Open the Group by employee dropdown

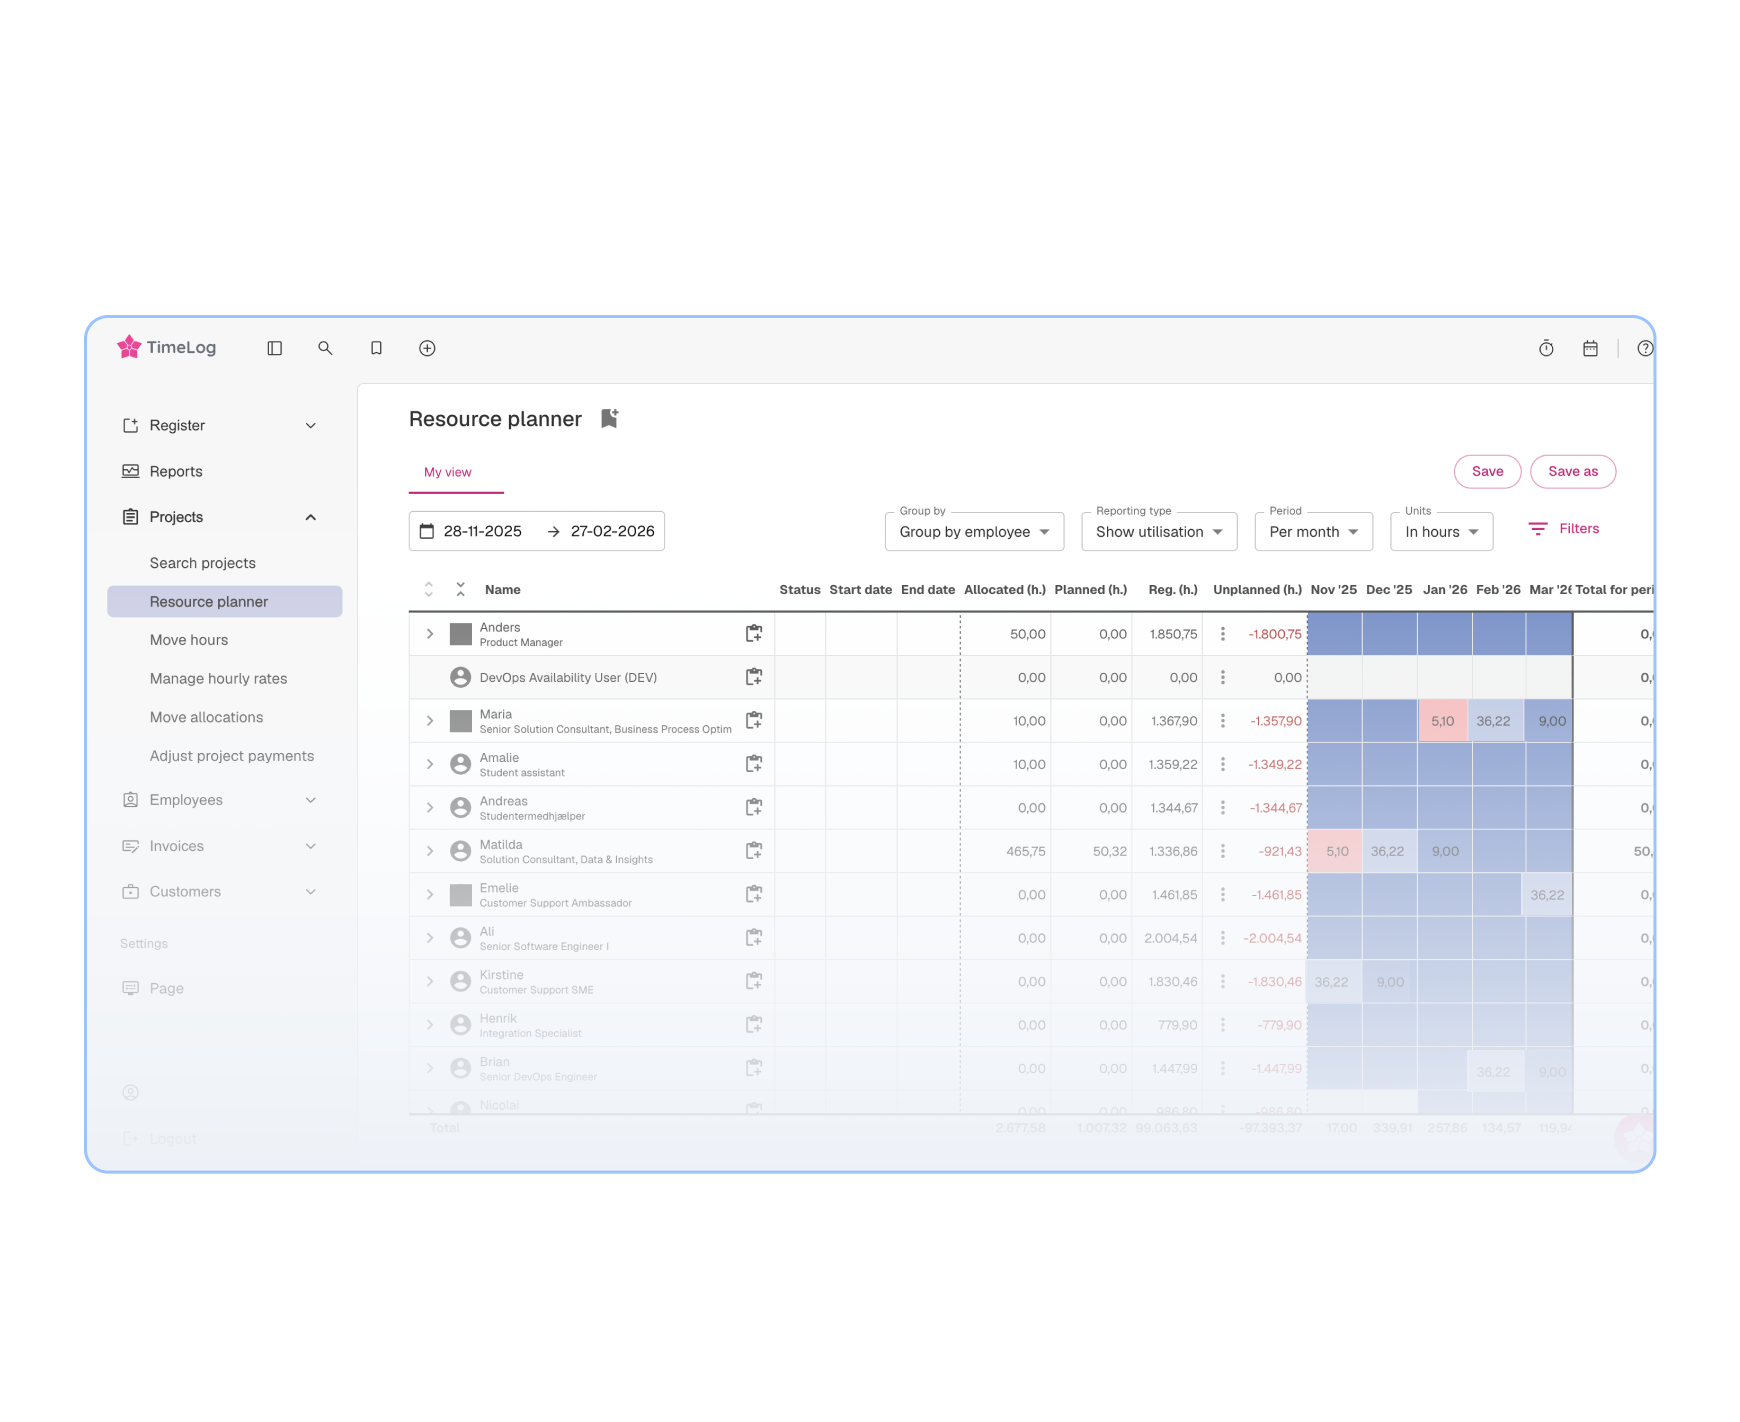point(973,531)
